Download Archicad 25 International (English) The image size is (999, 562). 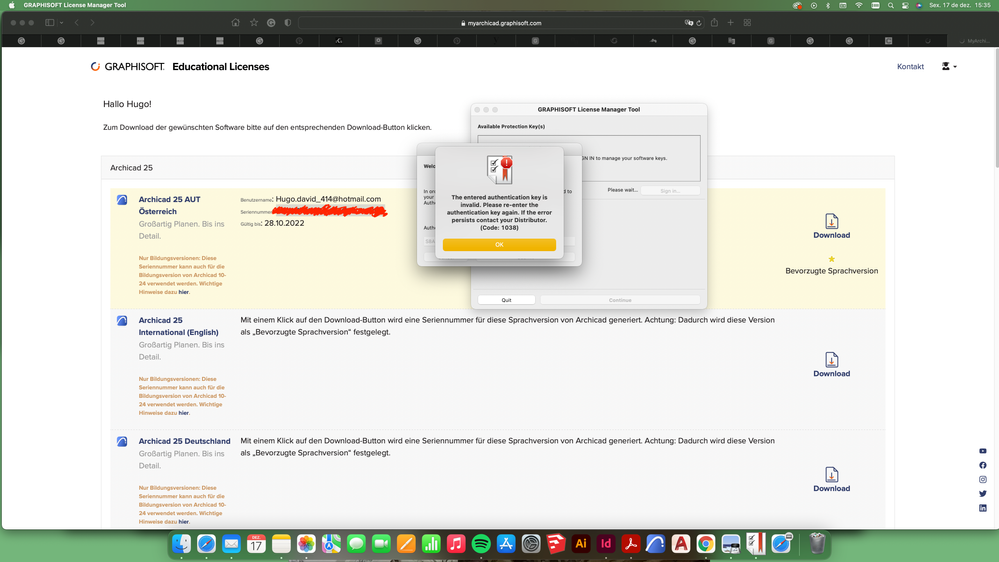[x=831, y=364]
